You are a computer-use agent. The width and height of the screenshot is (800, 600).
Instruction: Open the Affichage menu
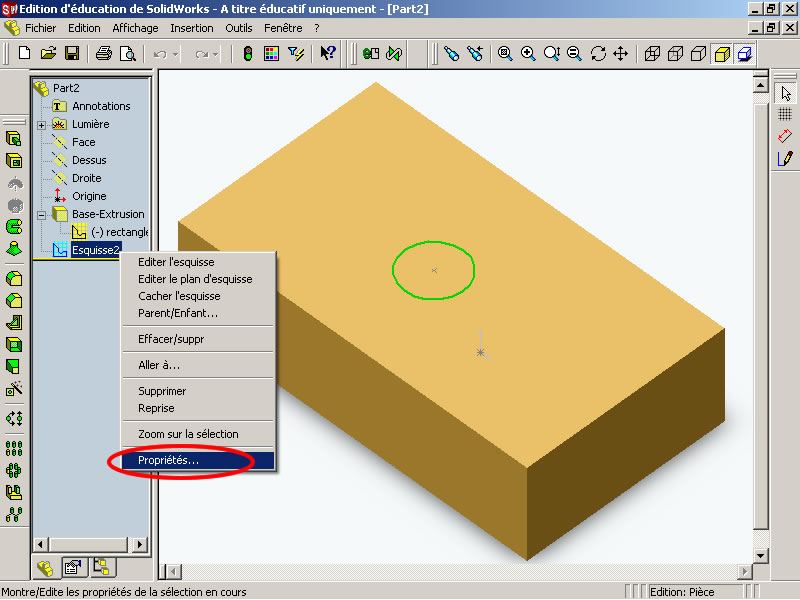point(135,28)
